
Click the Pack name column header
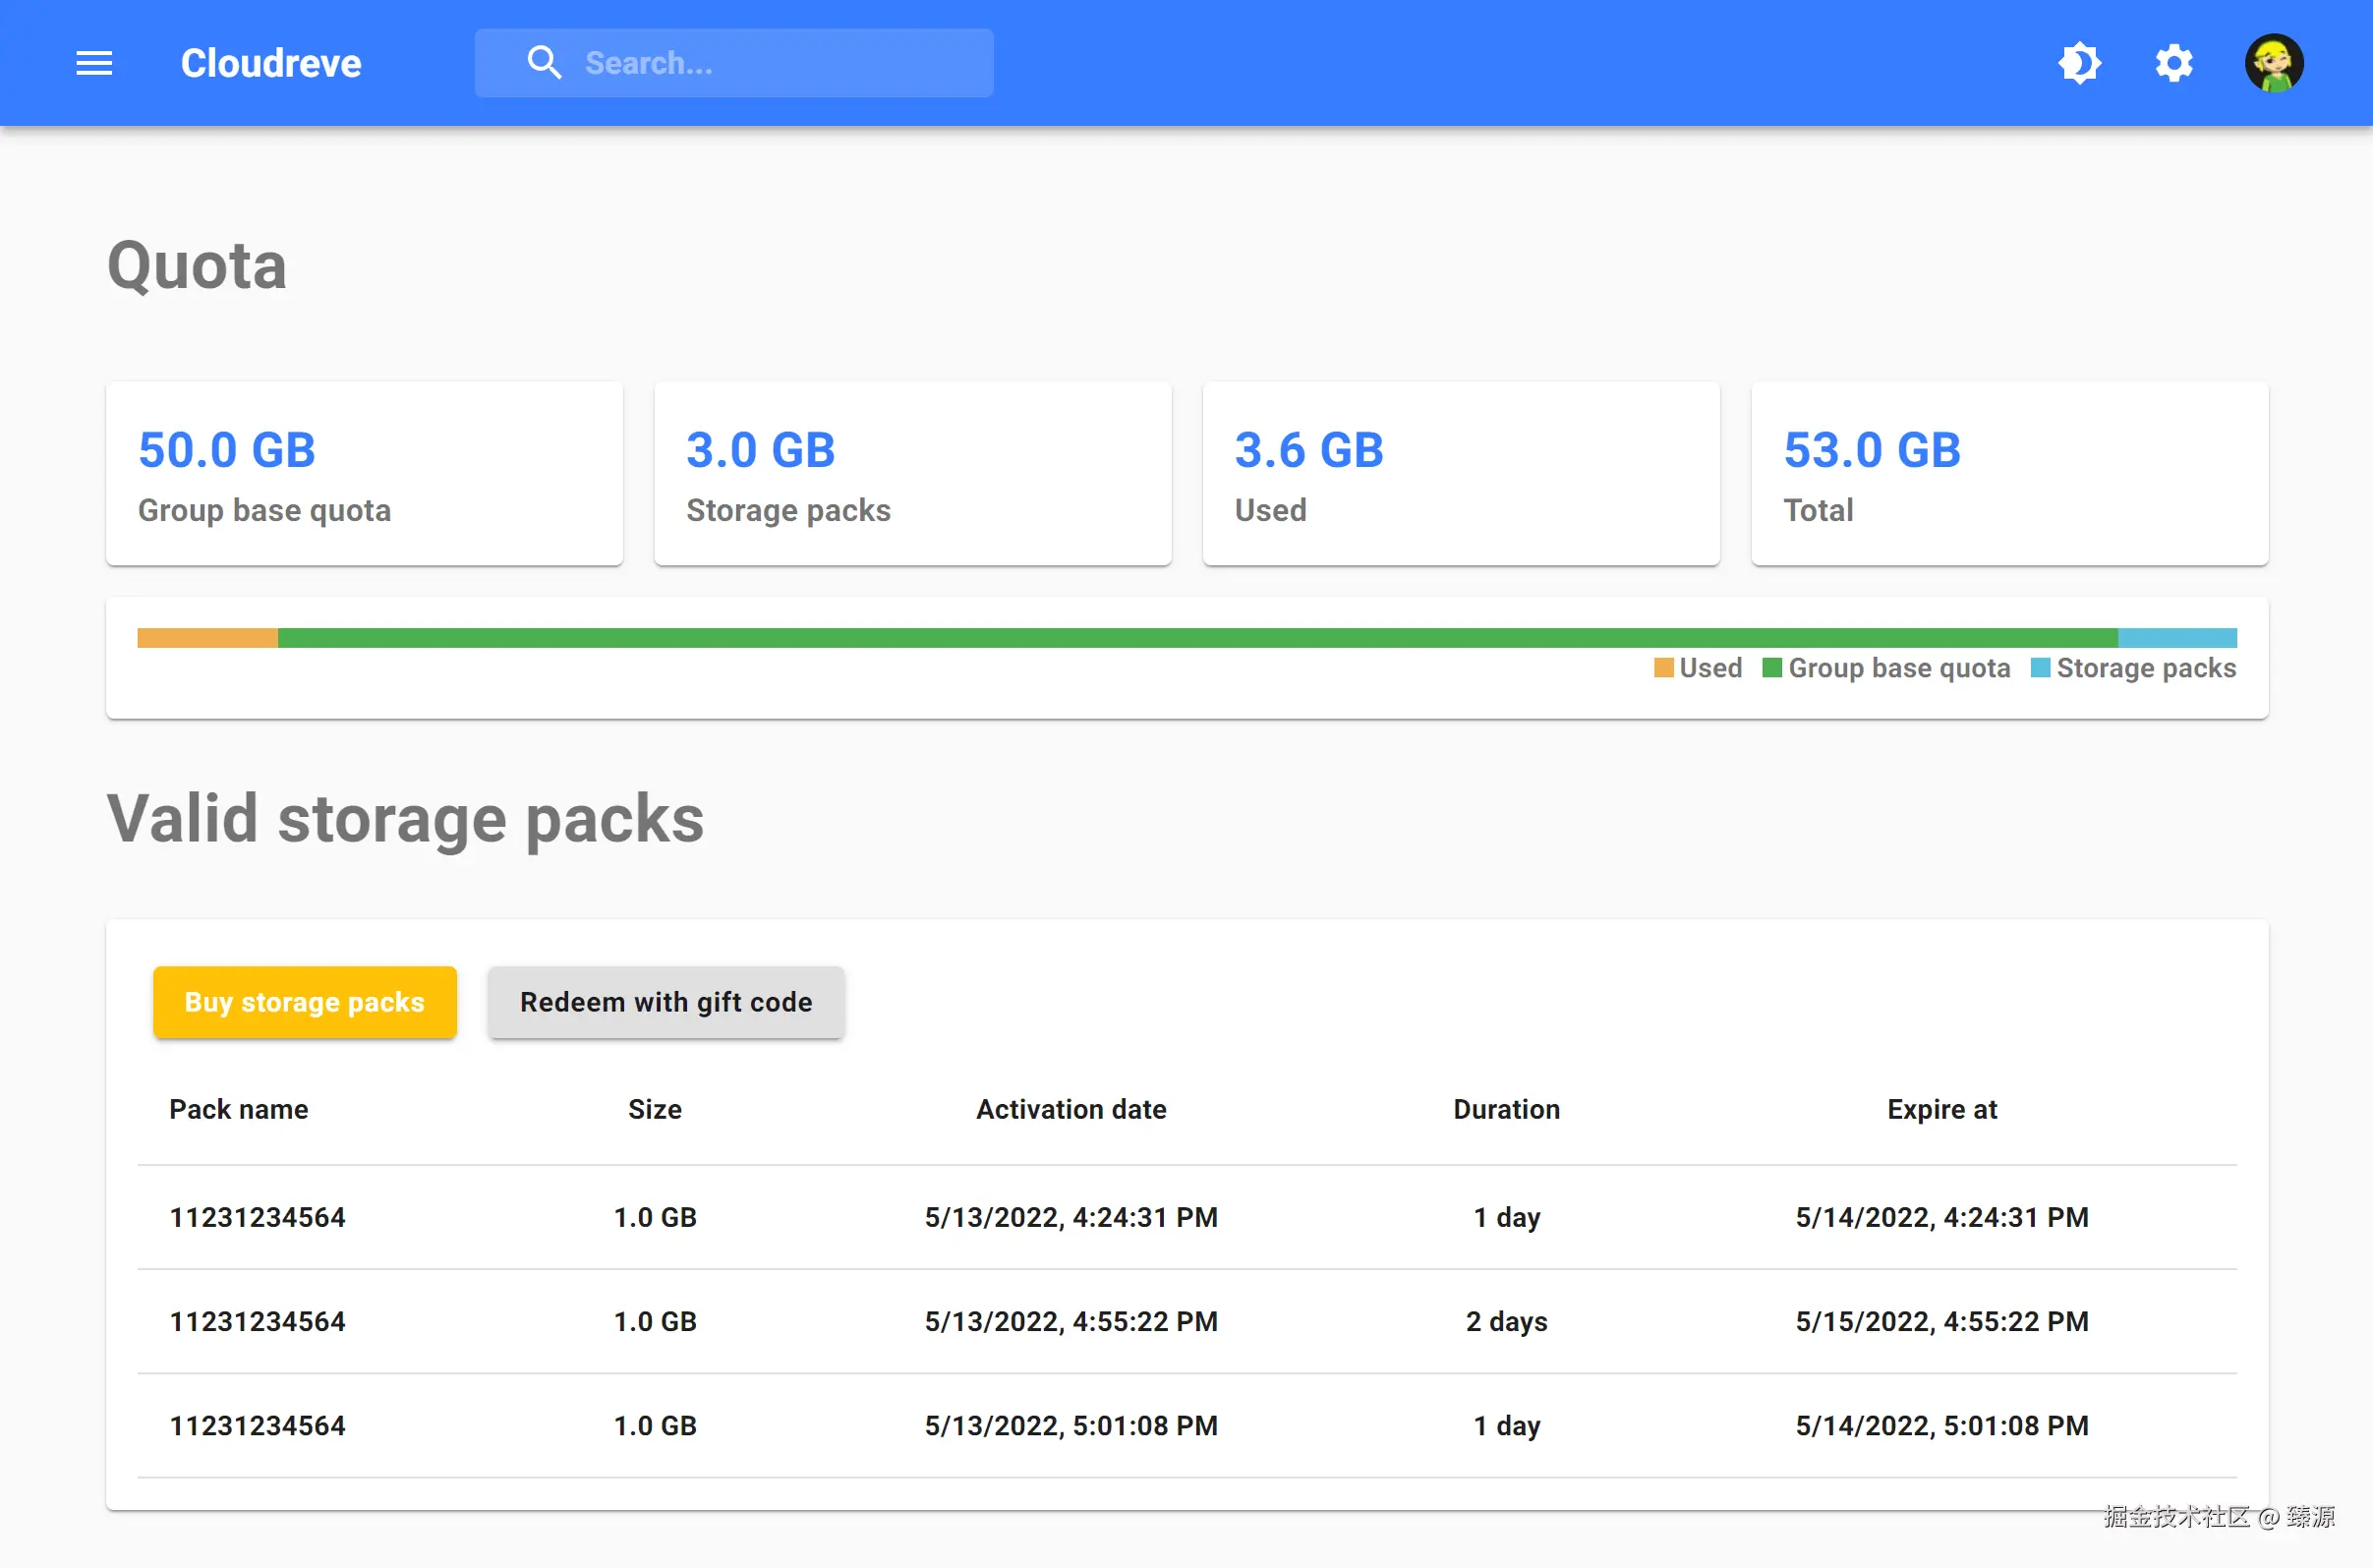(238, 1109)
